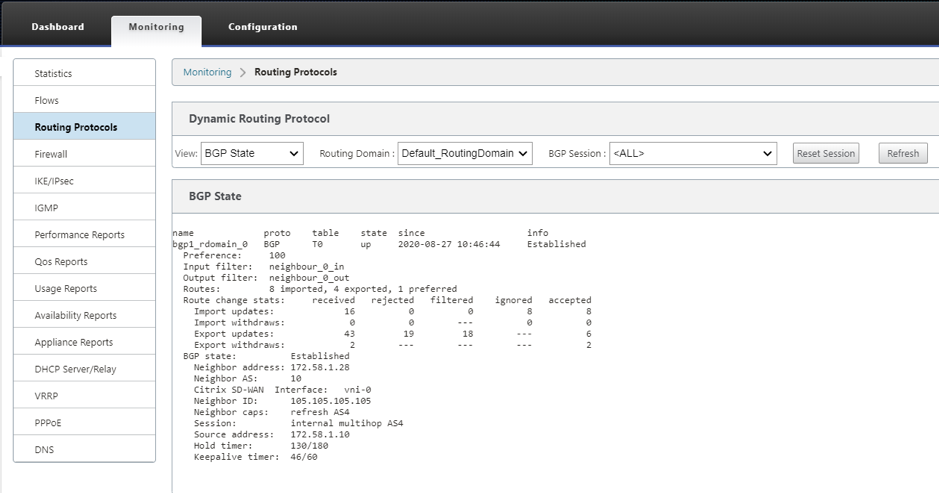
Task: Open the Flows sidebar item
Action: 84,100
